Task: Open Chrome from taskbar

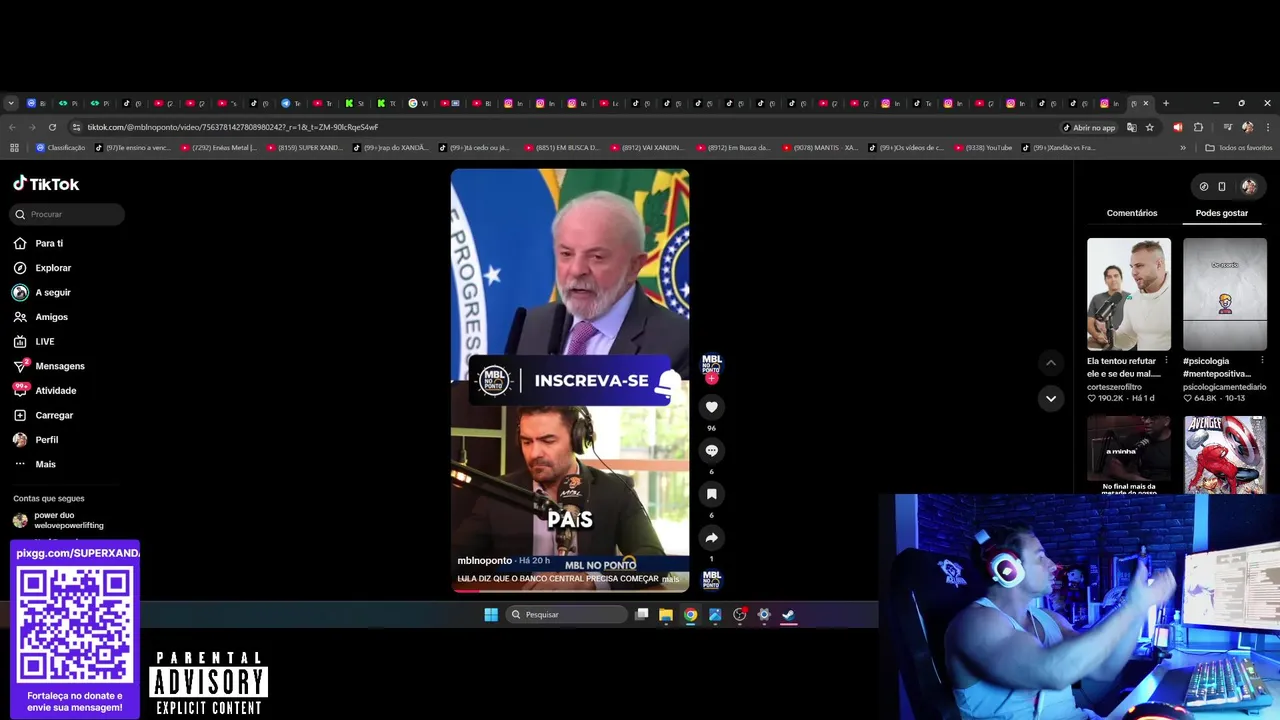Action: tap(690, 615)
